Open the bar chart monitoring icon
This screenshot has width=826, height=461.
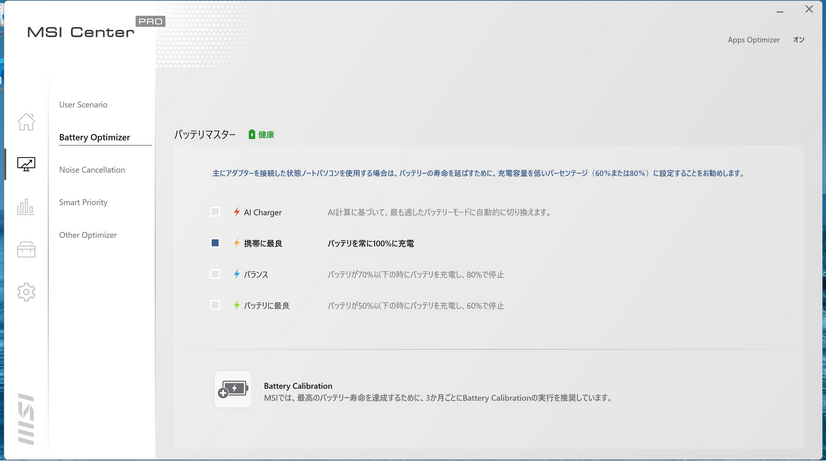pos(26,207)
